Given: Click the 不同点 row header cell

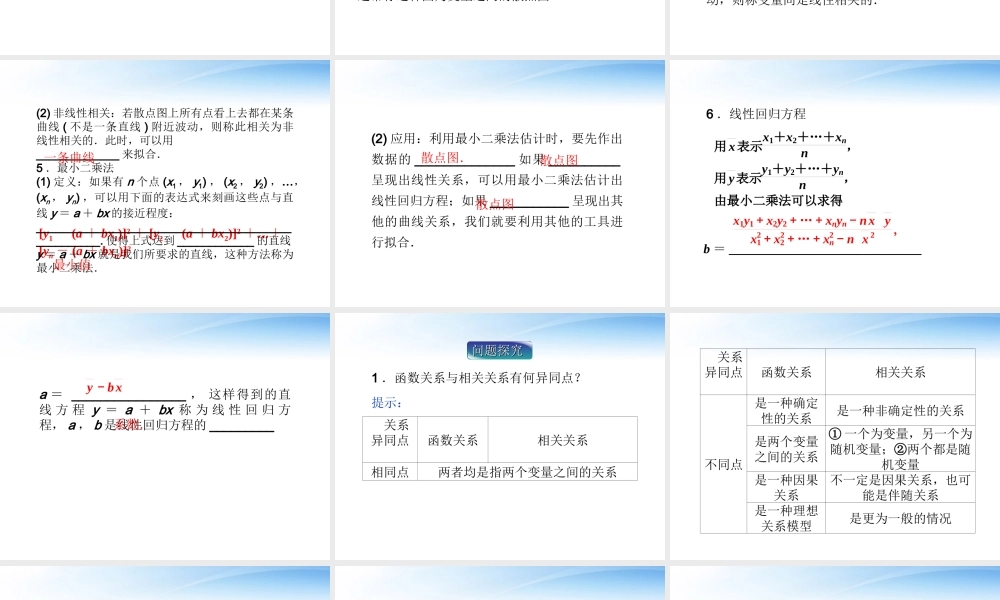Looking at the screenshot, I should 724,464.
